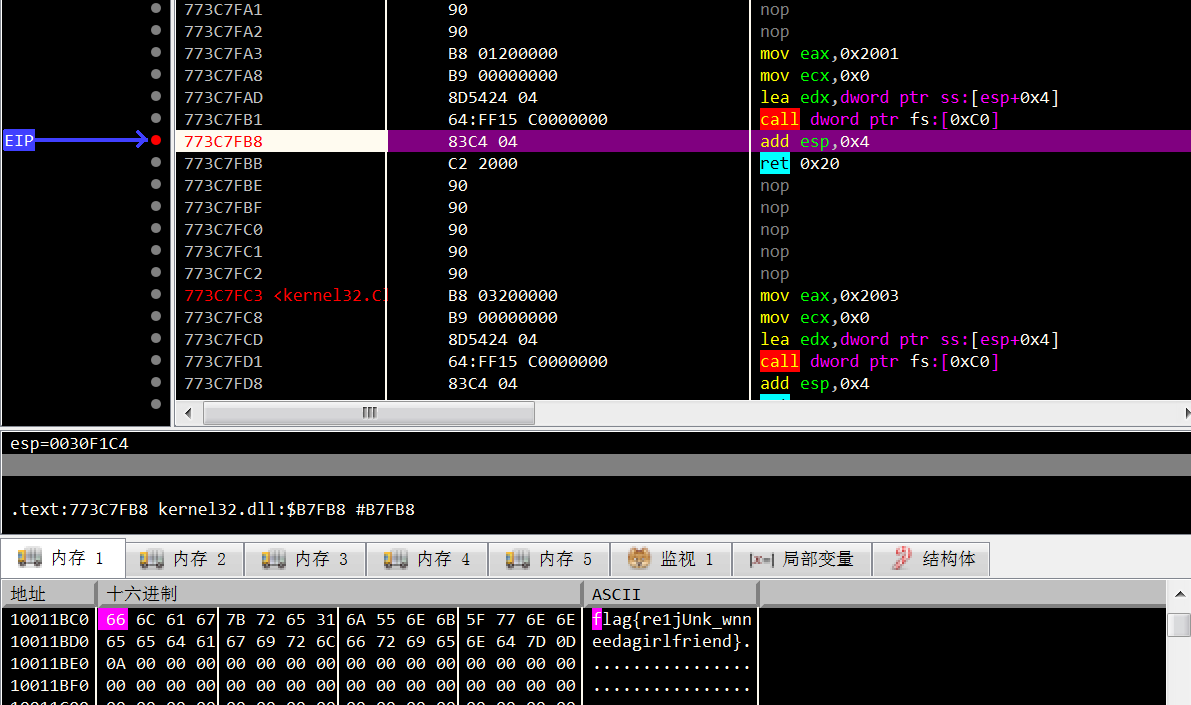Screen dimensions: 1191x705
Task: Toggle breakpoint dot at 773C7FAD
Action: (x=156, y=96)
